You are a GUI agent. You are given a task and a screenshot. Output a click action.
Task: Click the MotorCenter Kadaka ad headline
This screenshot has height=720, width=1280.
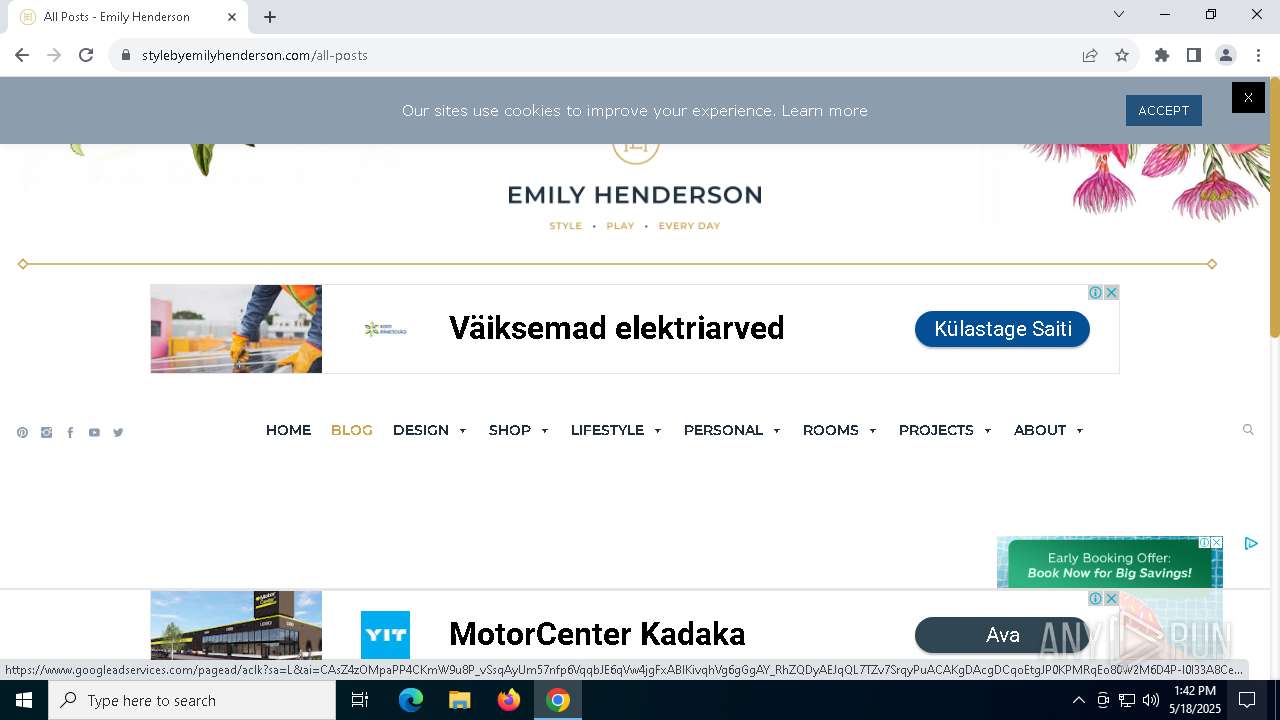(597, 634)
